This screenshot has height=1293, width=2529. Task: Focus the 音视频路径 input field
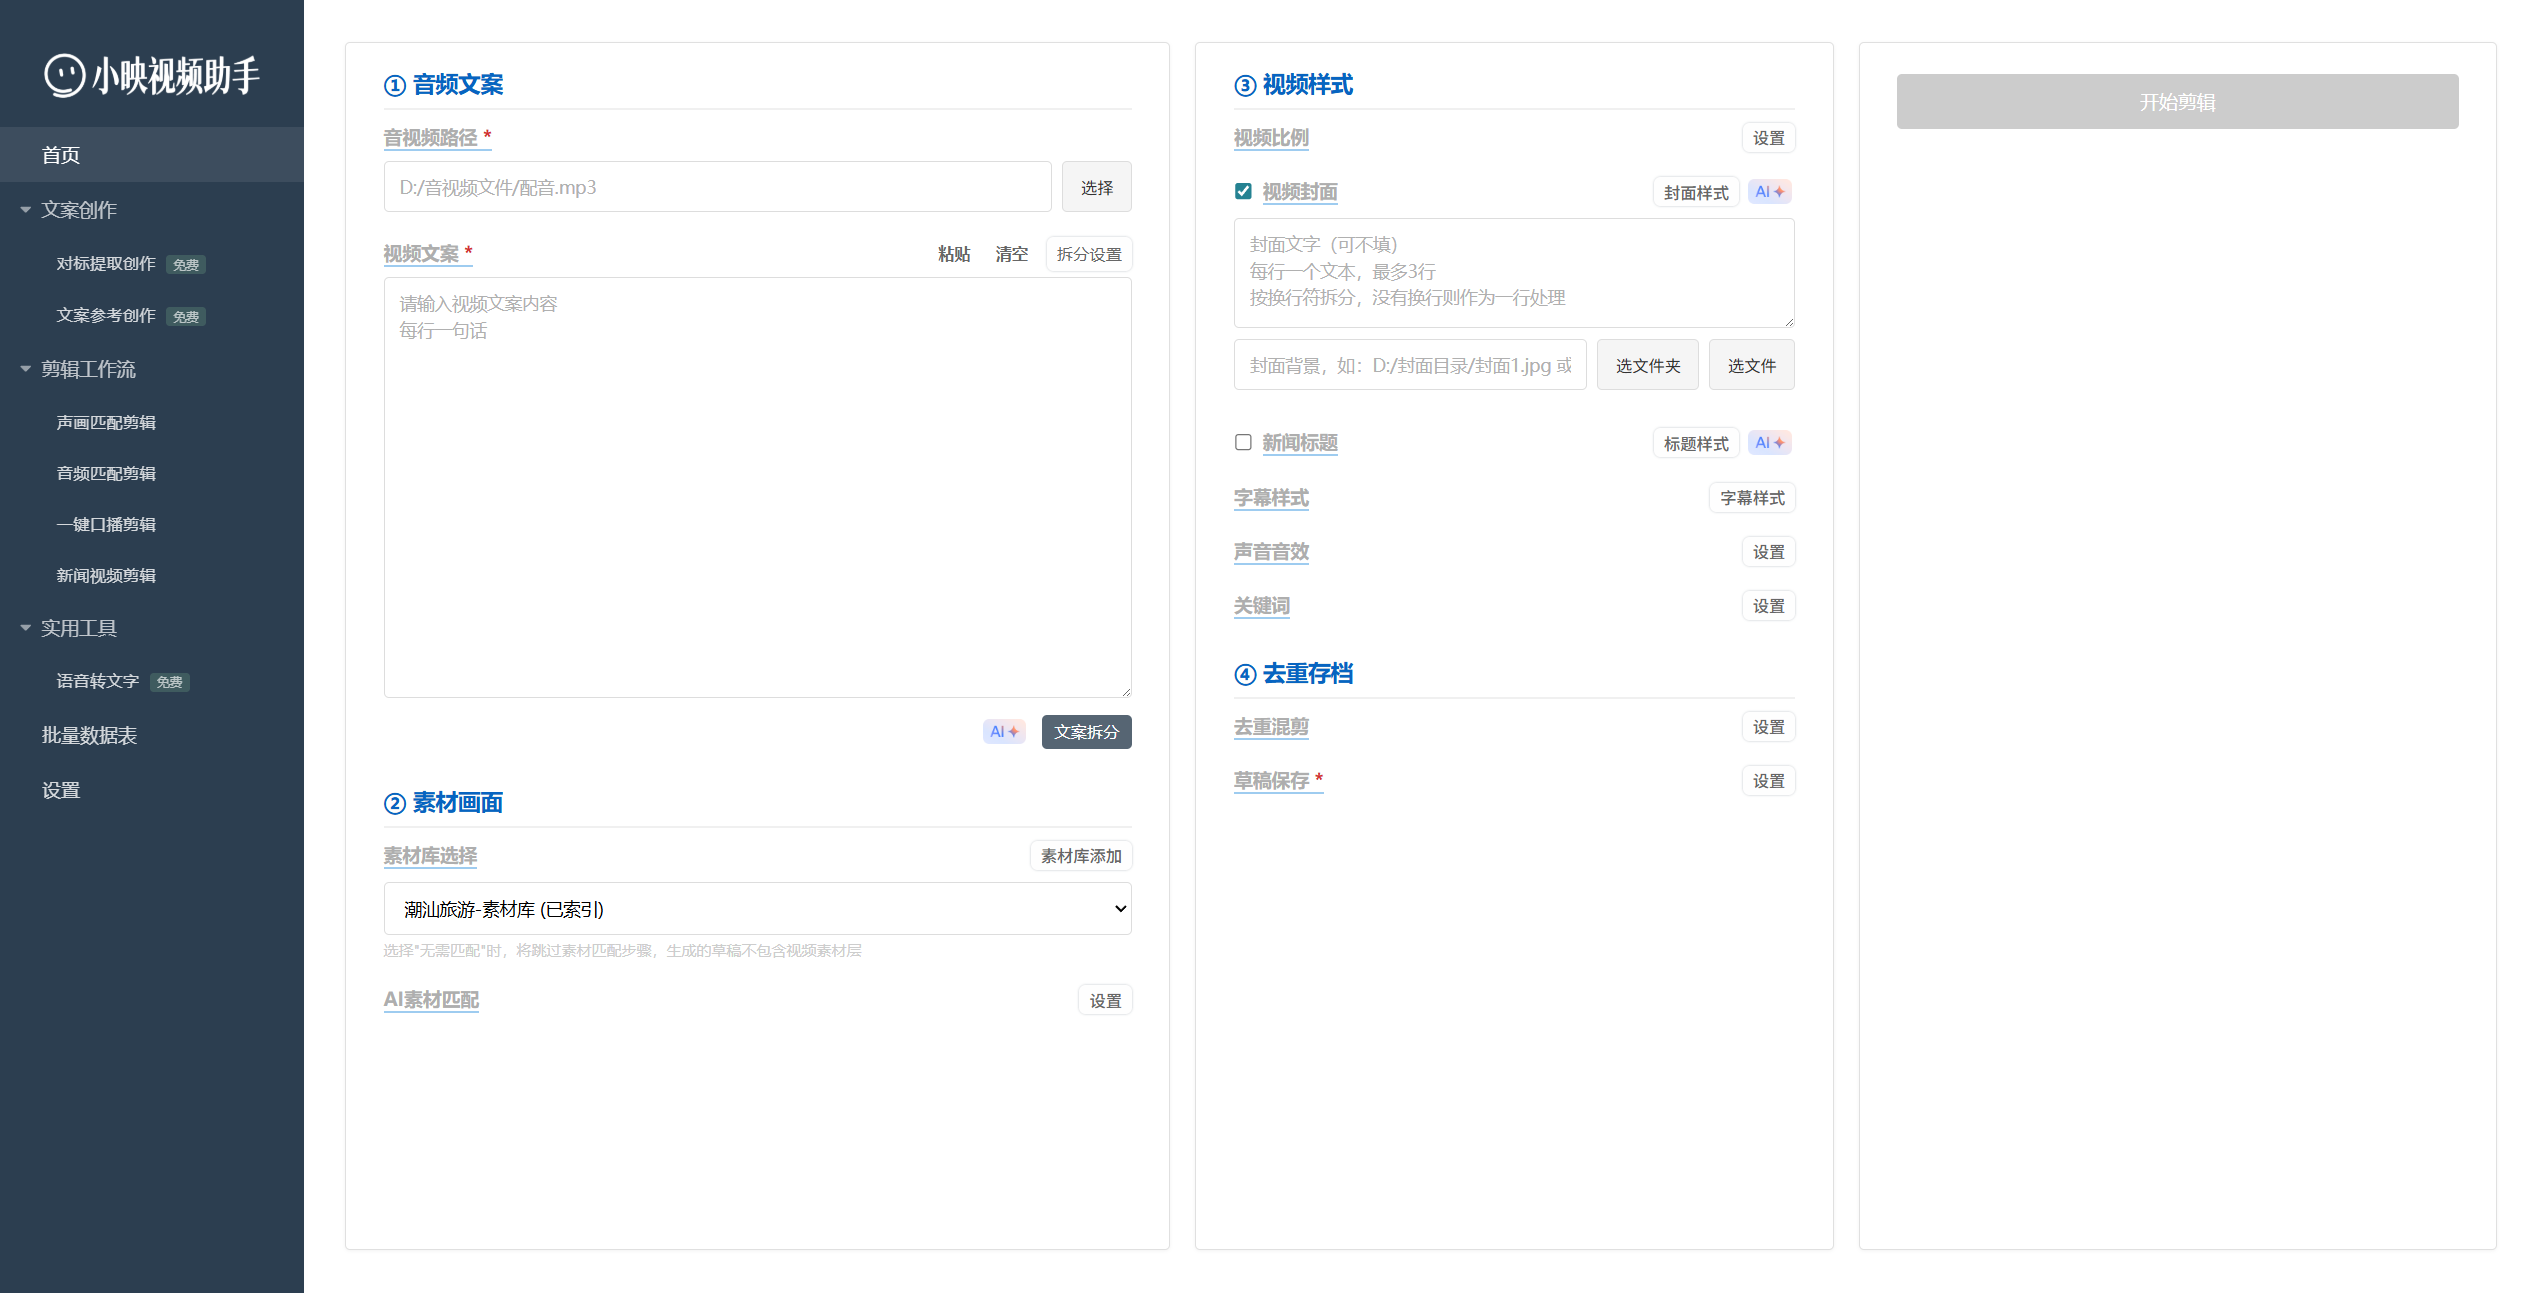(717, 187)
